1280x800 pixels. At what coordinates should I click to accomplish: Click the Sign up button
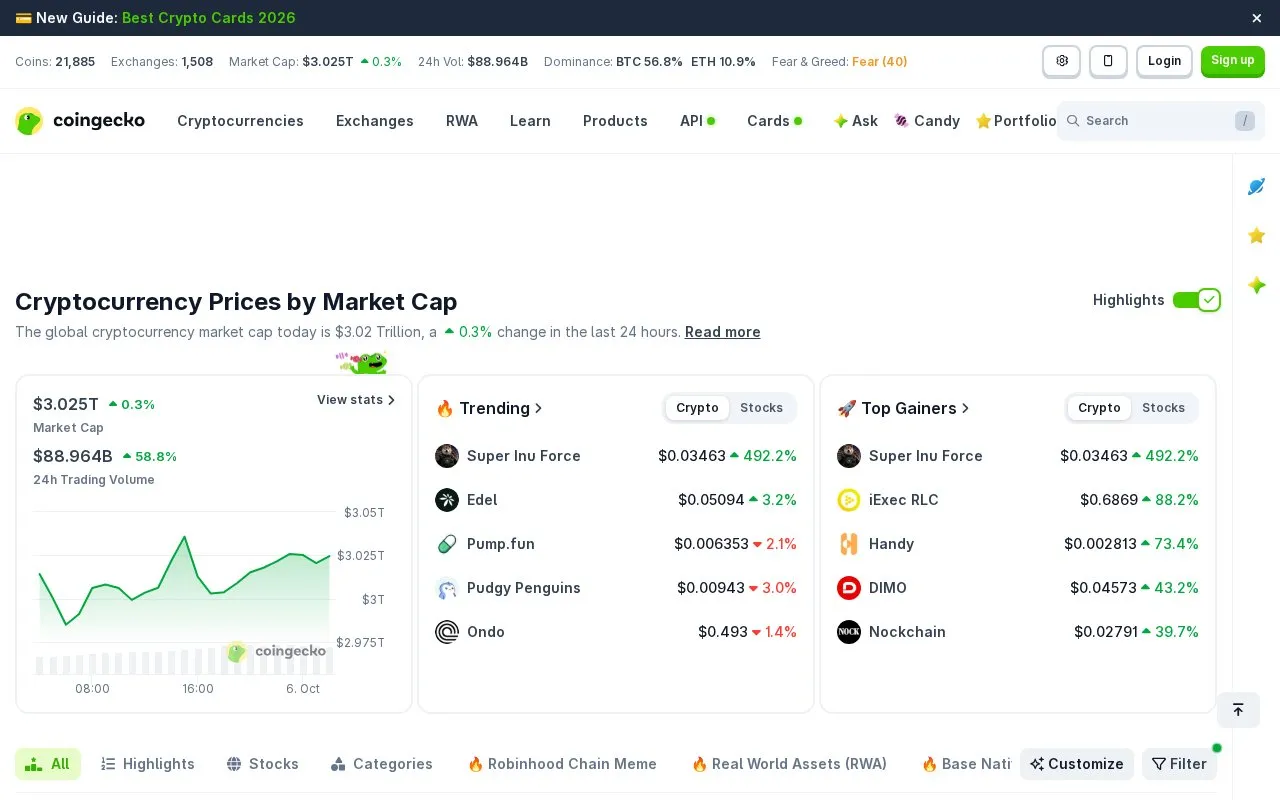click(x=1233, y=61)
